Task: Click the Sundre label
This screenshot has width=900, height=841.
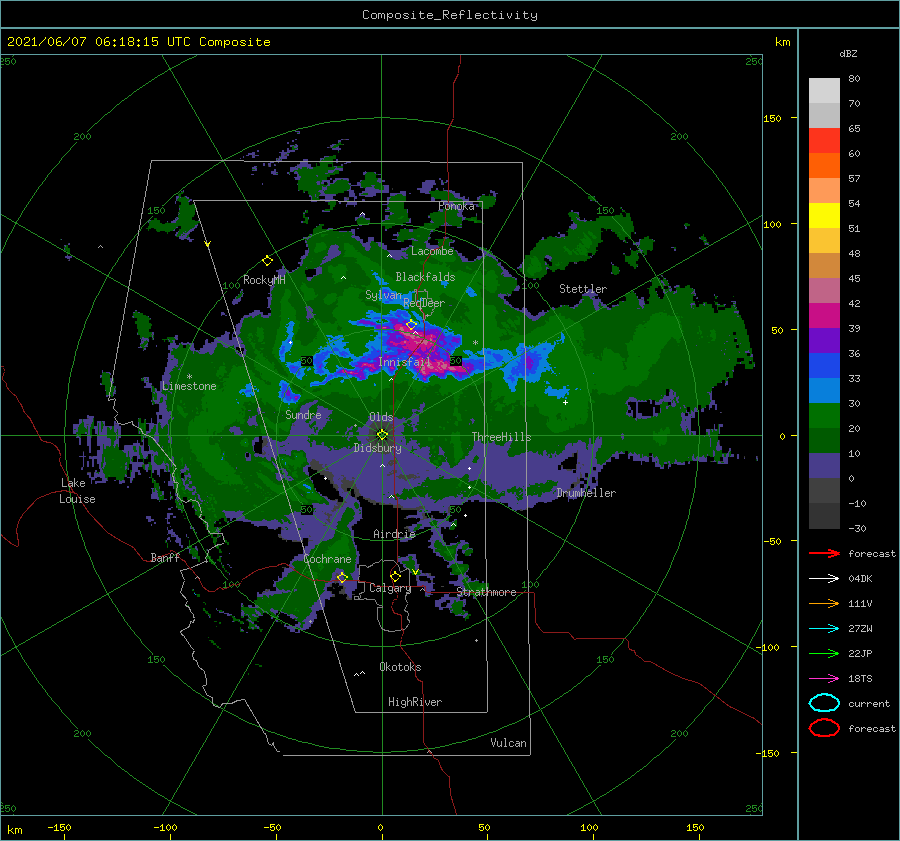Action: (303, 414)
